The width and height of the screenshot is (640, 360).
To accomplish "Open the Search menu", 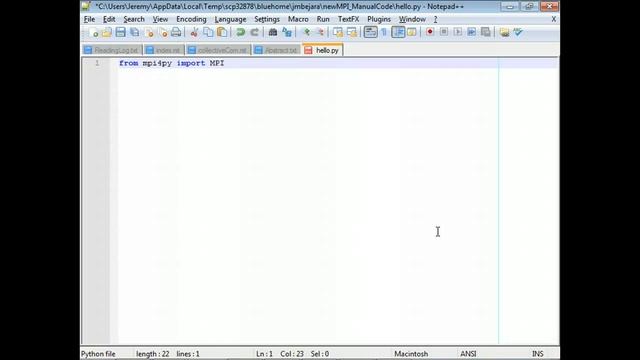I will coord(134,19).
